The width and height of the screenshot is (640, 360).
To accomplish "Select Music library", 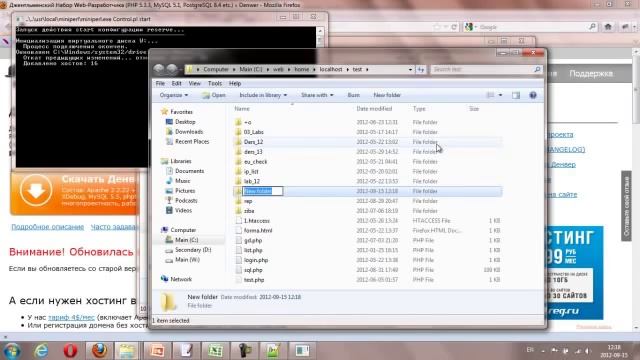I will tap(182, 181).
